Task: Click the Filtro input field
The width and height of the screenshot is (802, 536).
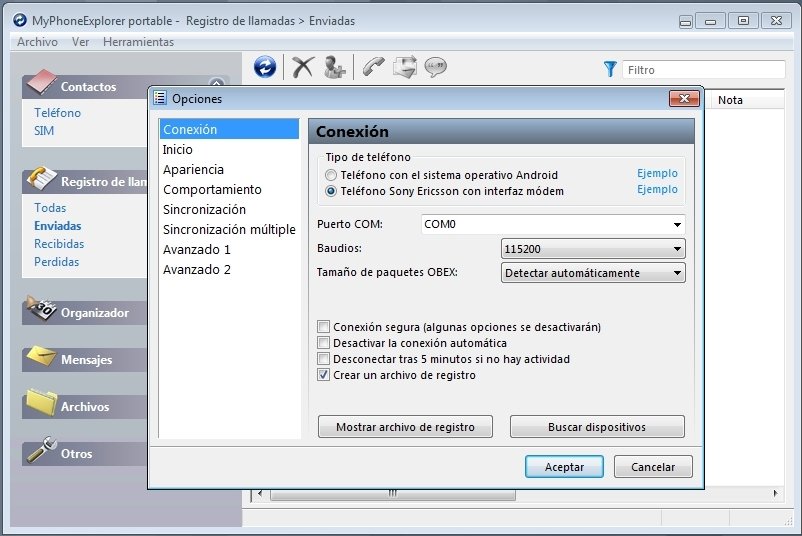Action: click(704, 70)
